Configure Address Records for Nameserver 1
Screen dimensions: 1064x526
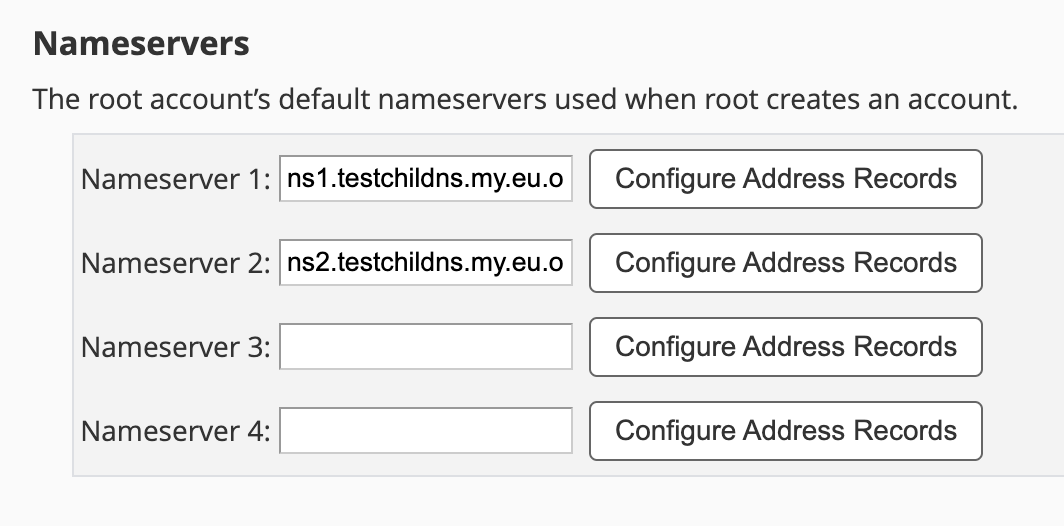coord(786,179)
